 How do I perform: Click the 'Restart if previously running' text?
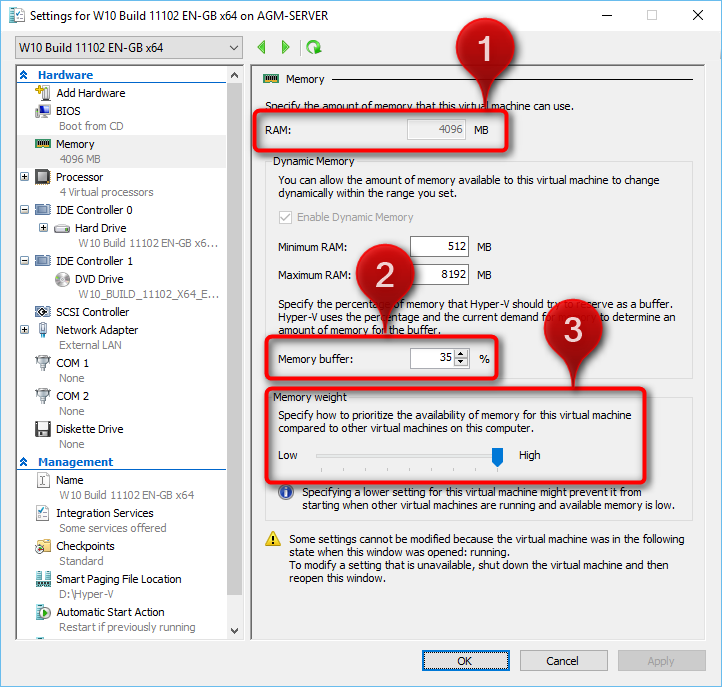[x=127, y=627]
